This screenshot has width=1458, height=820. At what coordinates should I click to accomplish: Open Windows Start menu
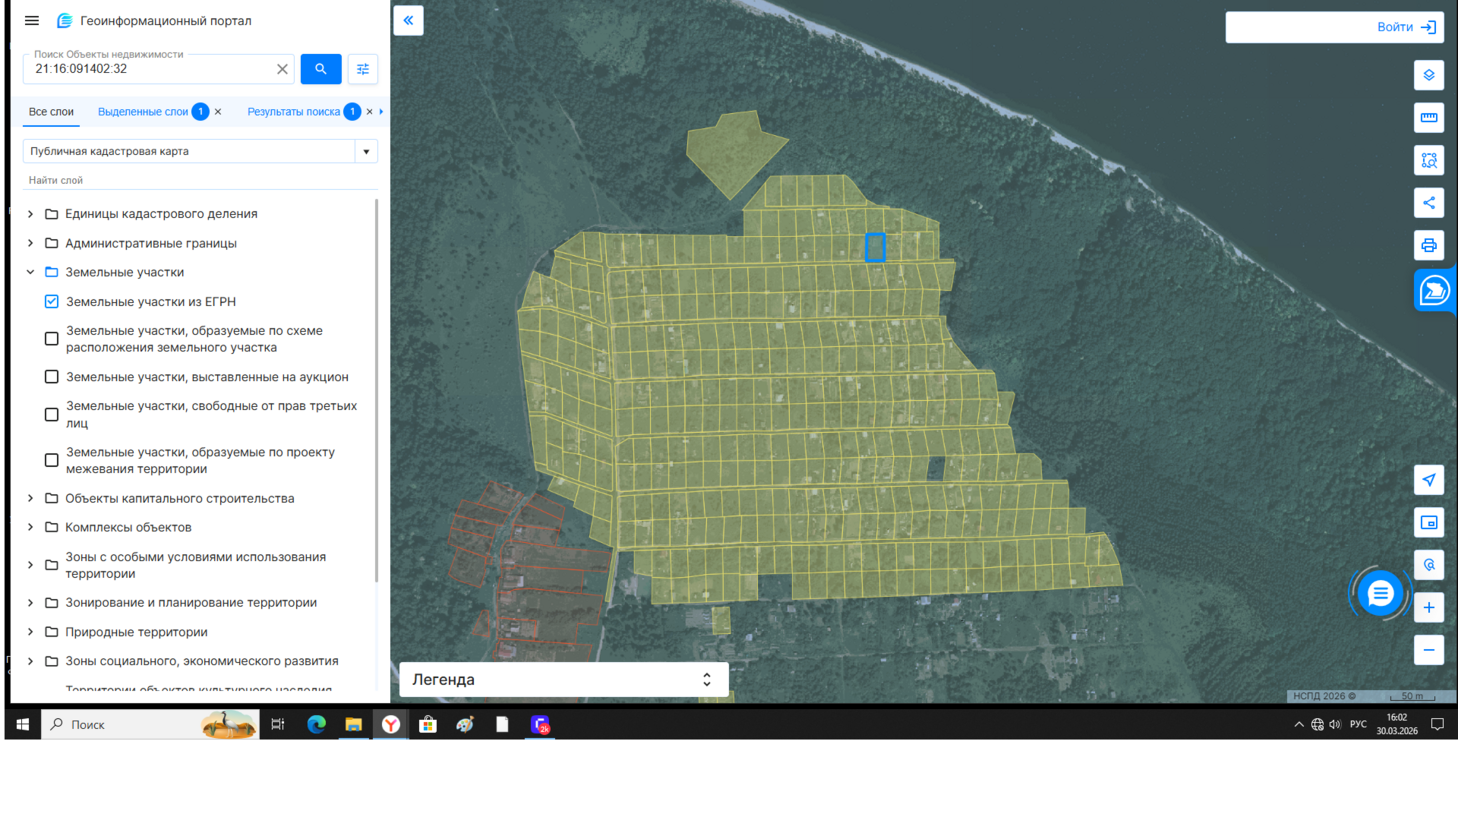[22, 724]
